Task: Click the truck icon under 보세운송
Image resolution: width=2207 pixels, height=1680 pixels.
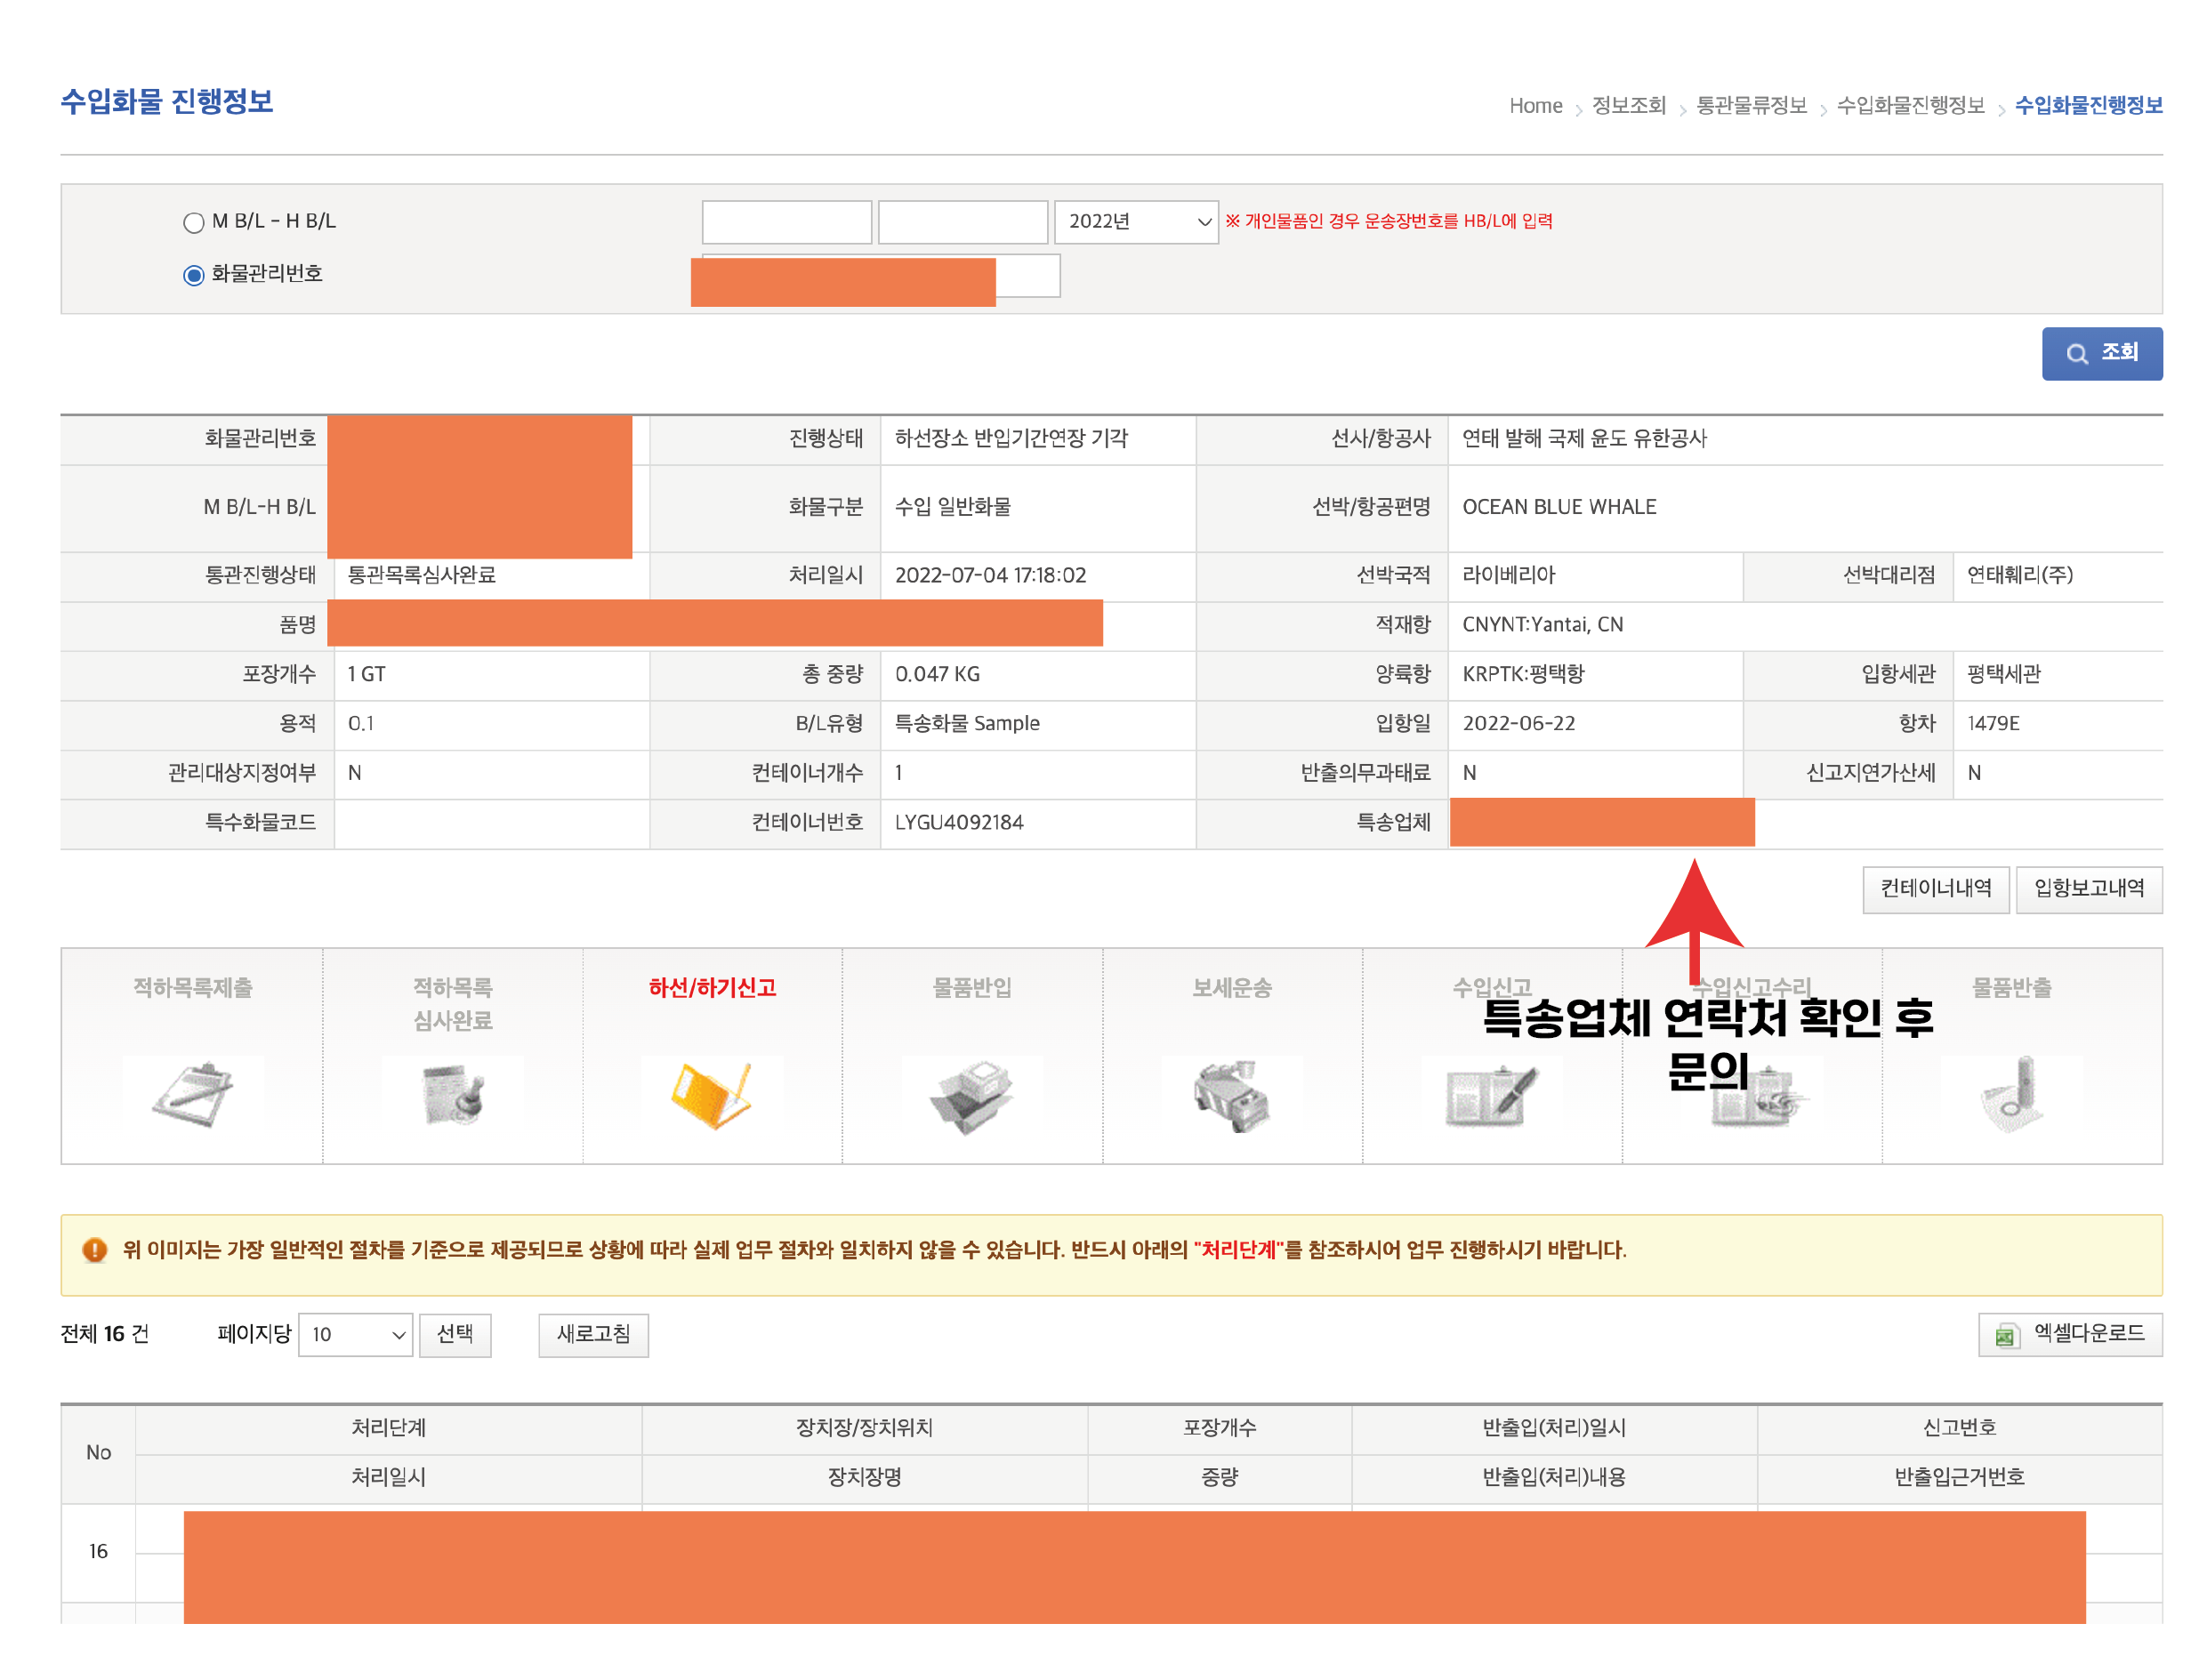Action: pyautogui.click(x=1231, y=1095)
